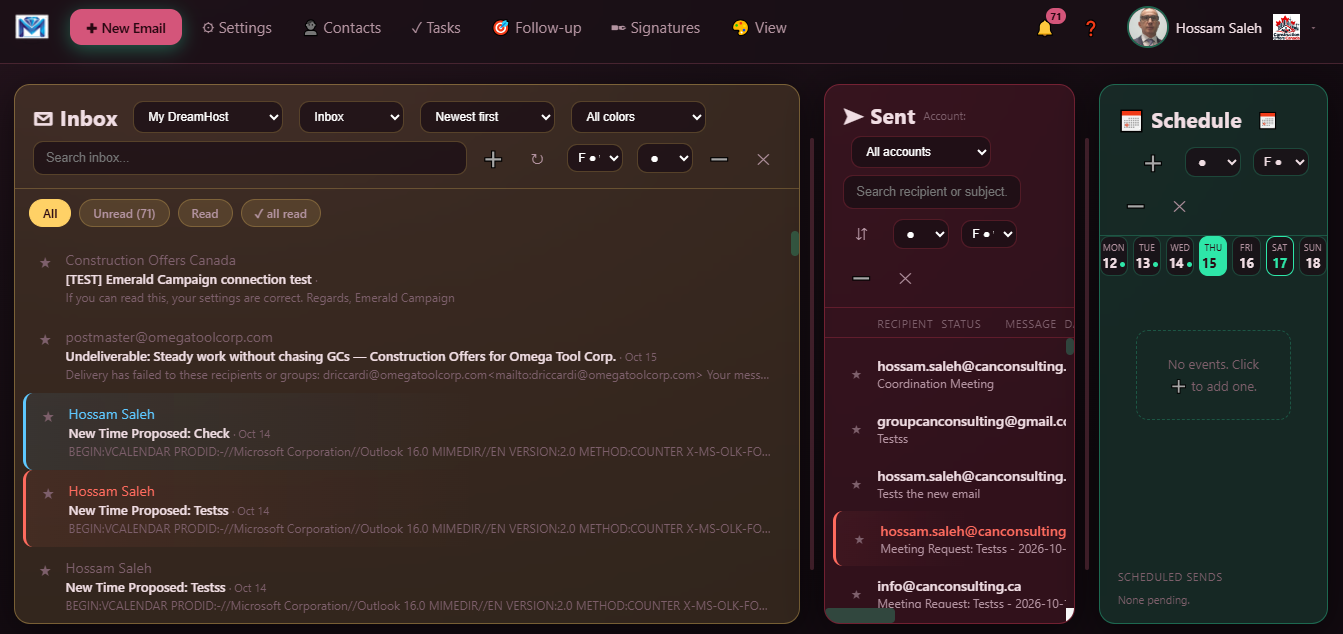
Task: Star the sent 'Coordination Meeting' row
Action: [x=856, y=374]
